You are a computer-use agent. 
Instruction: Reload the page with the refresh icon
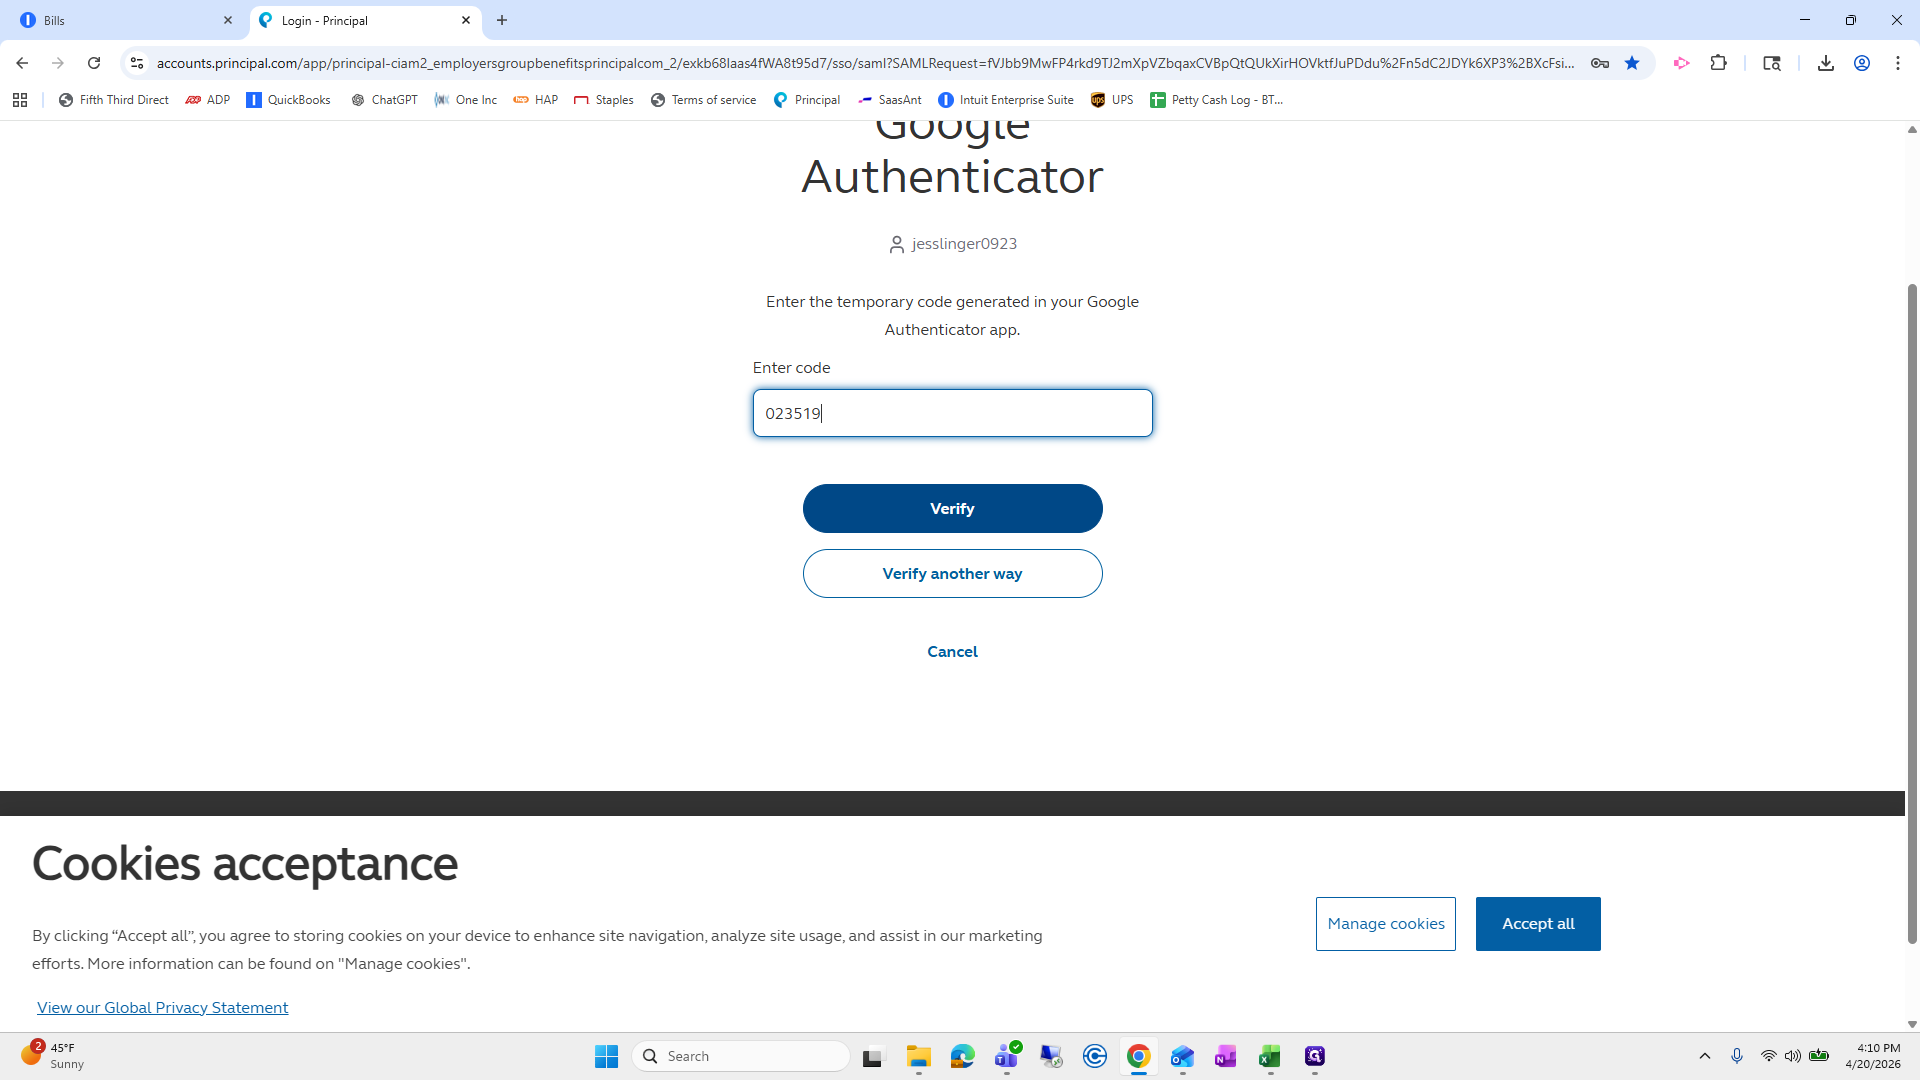tap(94, 63)
